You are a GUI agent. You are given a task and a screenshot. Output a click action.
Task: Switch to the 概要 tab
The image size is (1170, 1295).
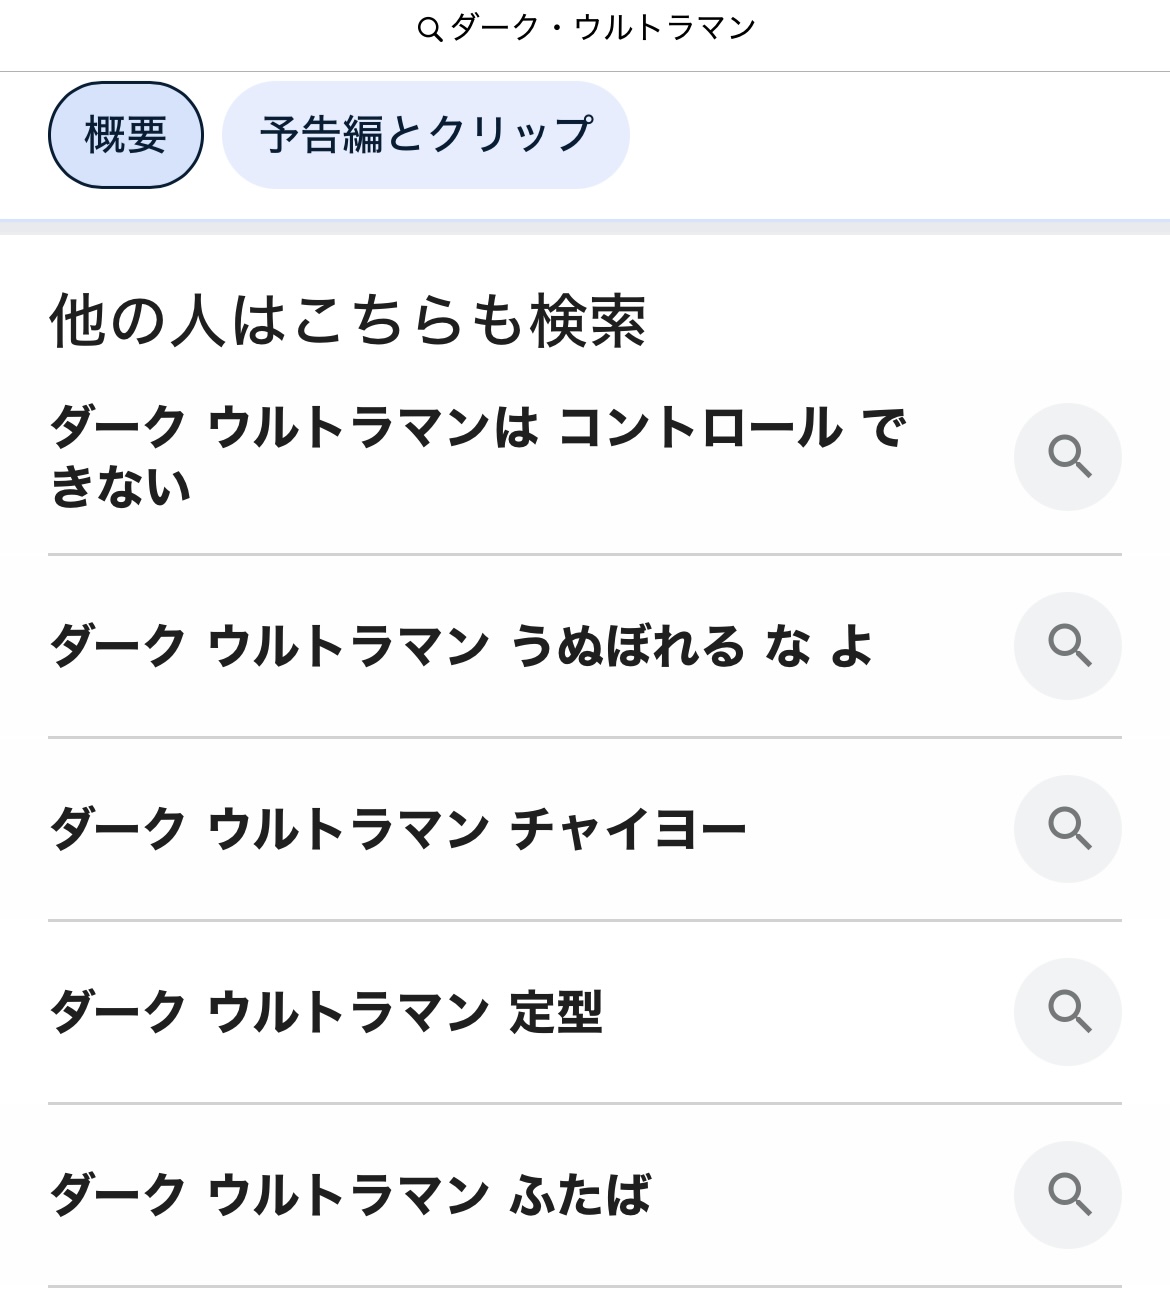pos(126,135)
